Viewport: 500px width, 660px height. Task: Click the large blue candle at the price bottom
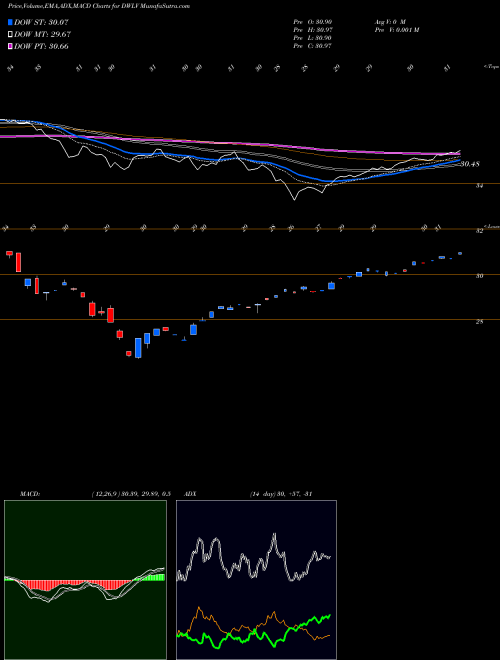pos(138,348)
